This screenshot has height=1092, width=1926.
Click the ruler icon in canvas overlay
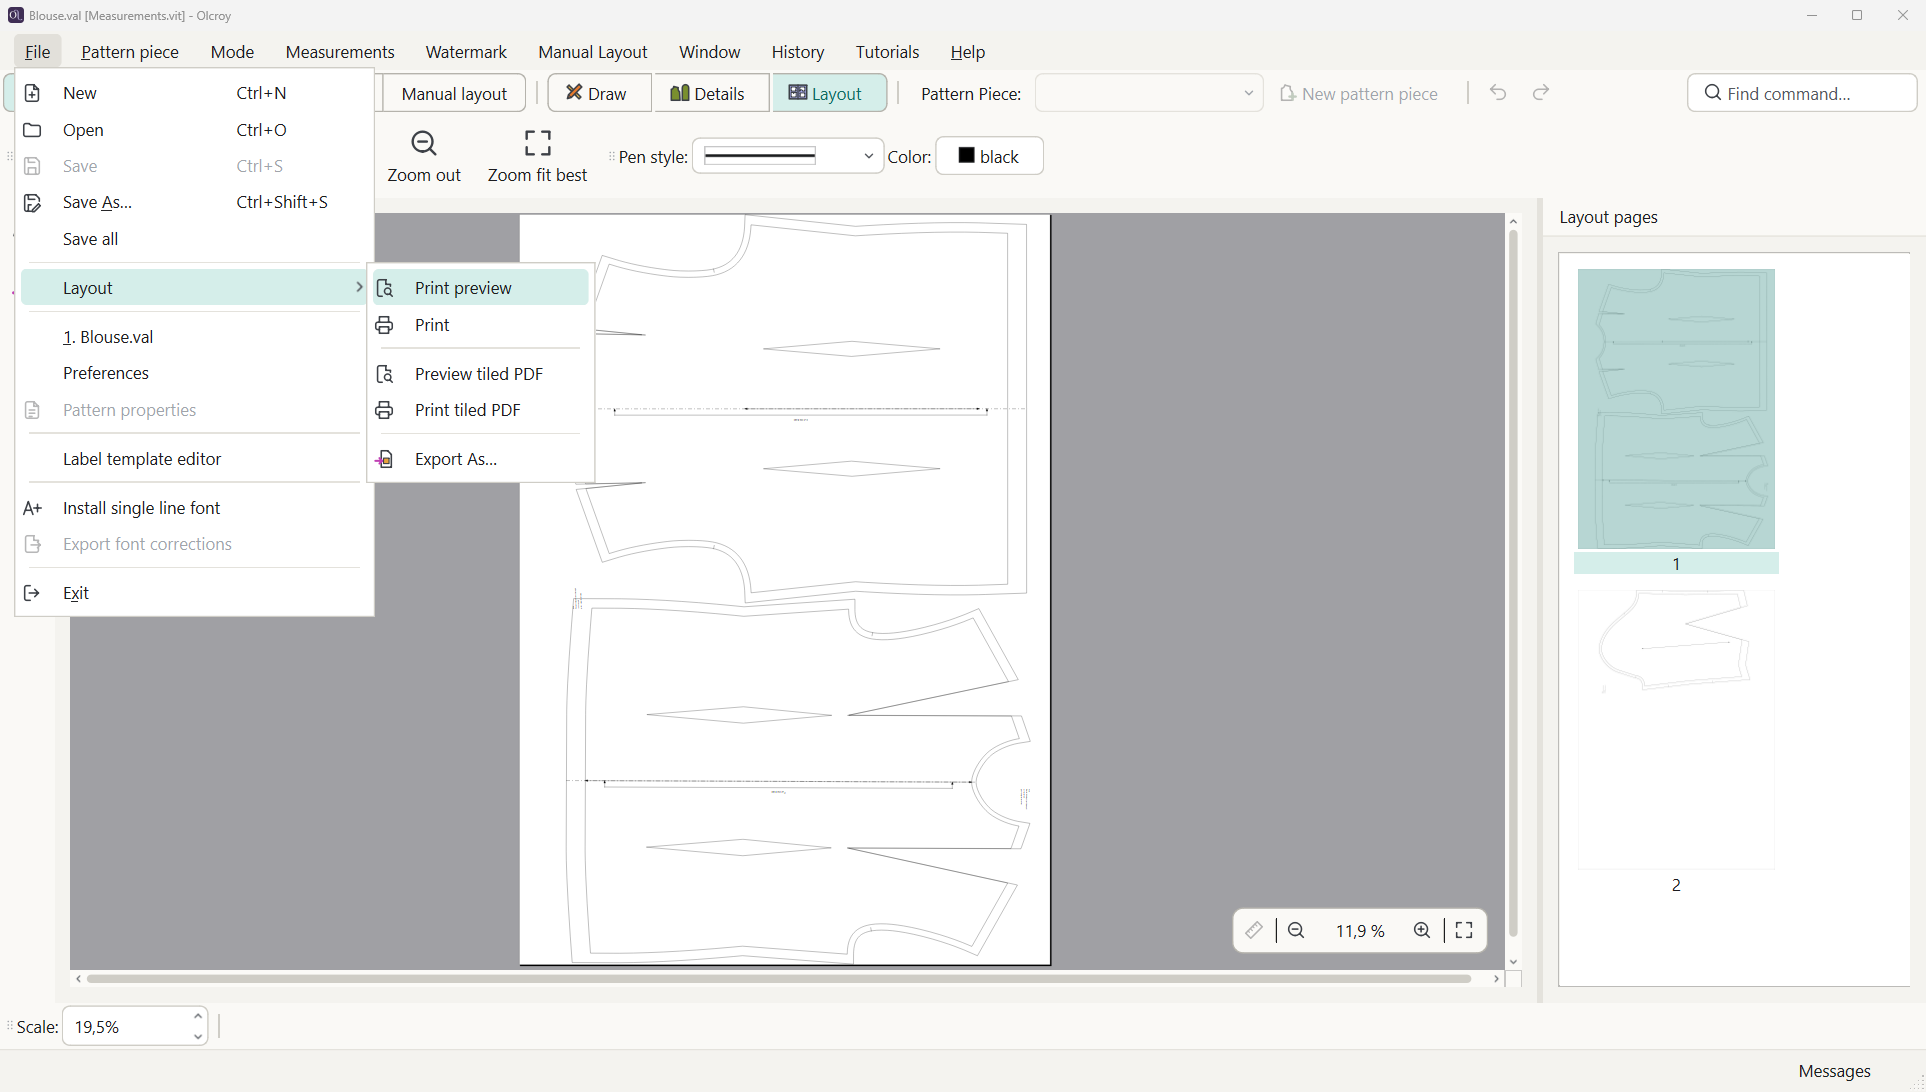click(x=1254, y=931)
